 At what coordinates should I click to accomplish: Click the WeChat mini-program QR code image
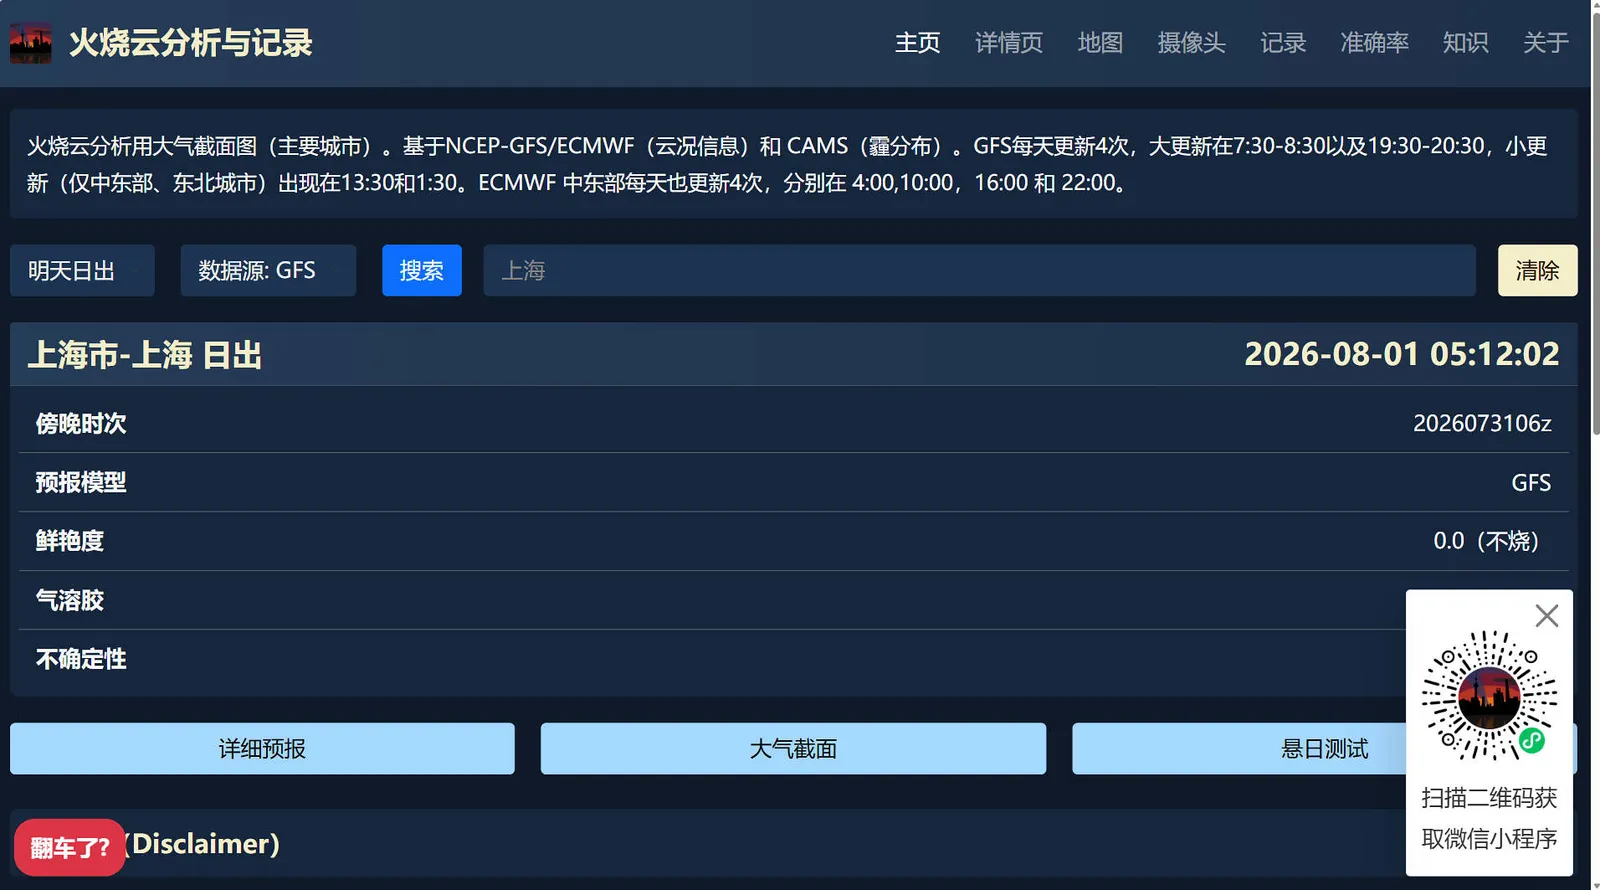(x=1489, y=696)
